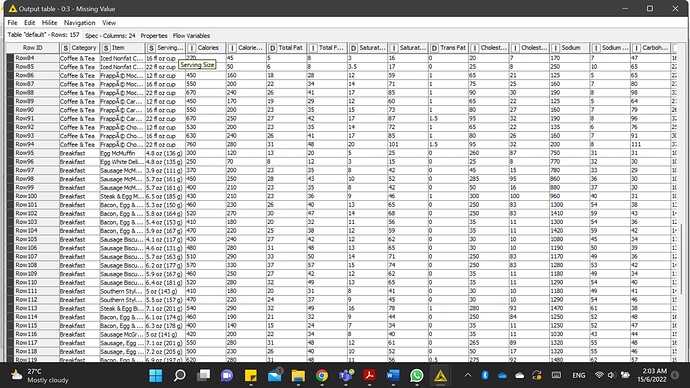The image size is (690, 388).
Task: Open WhatsApp from the taskbar
Action: click(x=417, y=375)
